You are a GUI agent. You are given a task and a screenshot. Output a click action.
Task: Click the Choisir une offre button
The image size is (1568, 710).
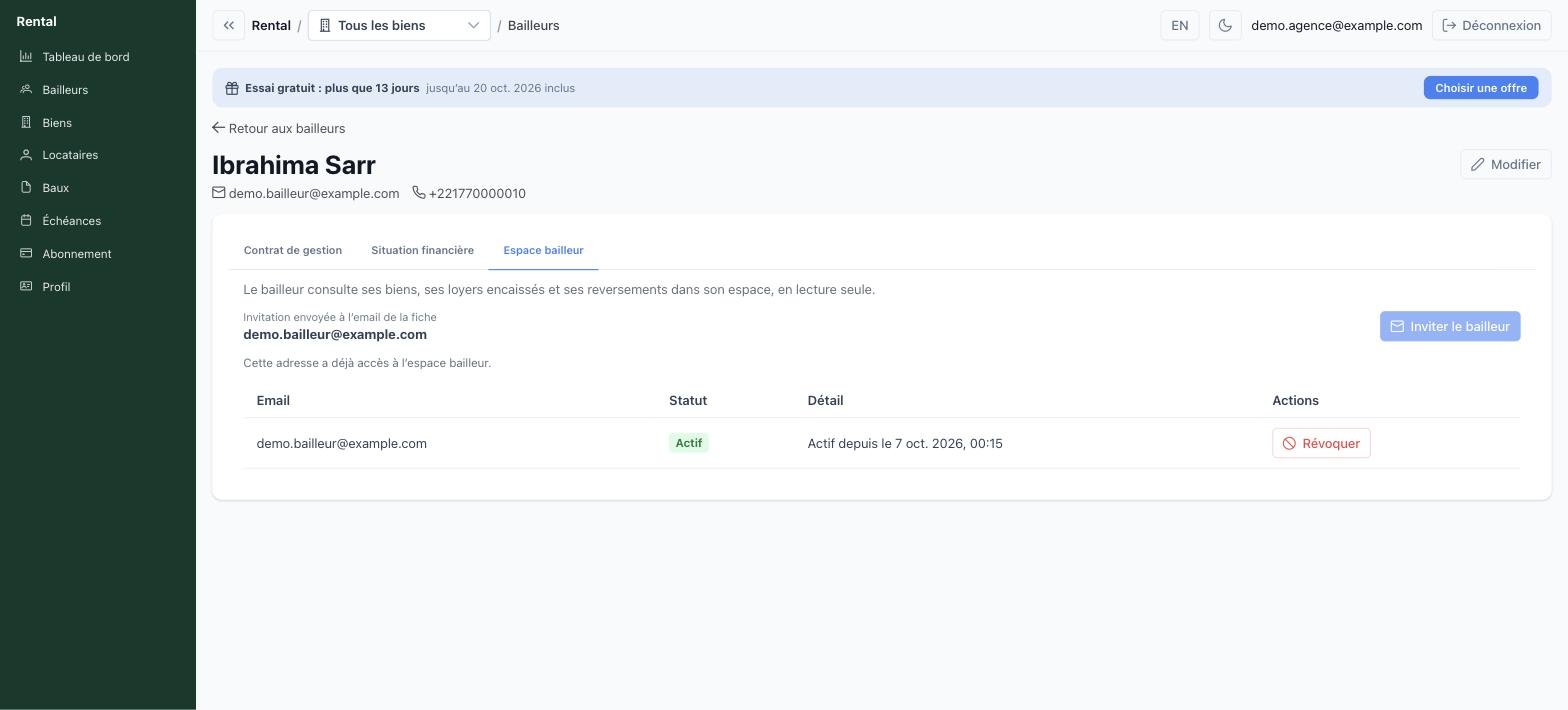point(1480,88)
